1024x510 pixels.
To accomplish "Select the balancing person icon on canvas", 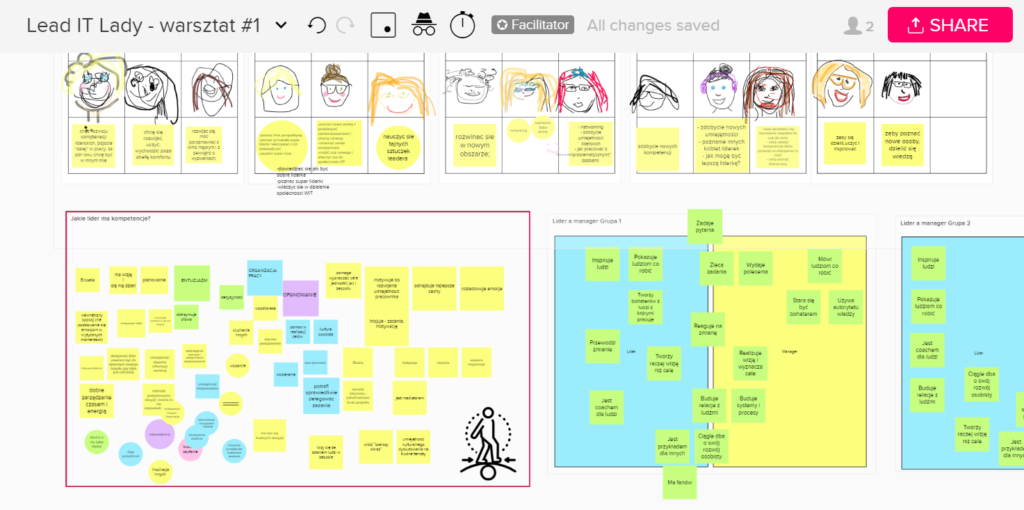I will 488,440.
